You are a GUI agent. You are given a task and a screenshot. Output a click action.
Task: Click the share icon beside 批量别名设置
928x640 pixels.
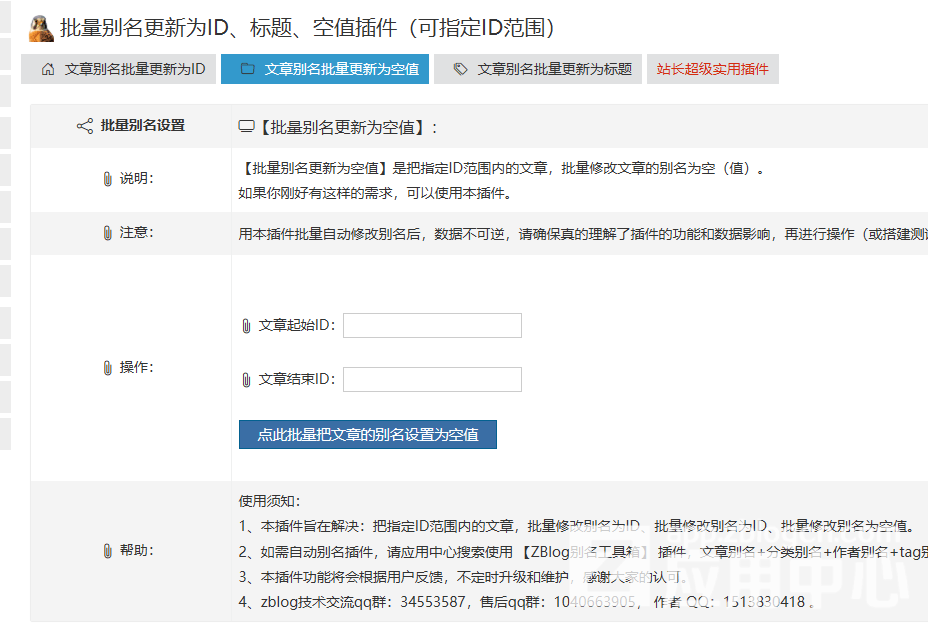(85, 126)
